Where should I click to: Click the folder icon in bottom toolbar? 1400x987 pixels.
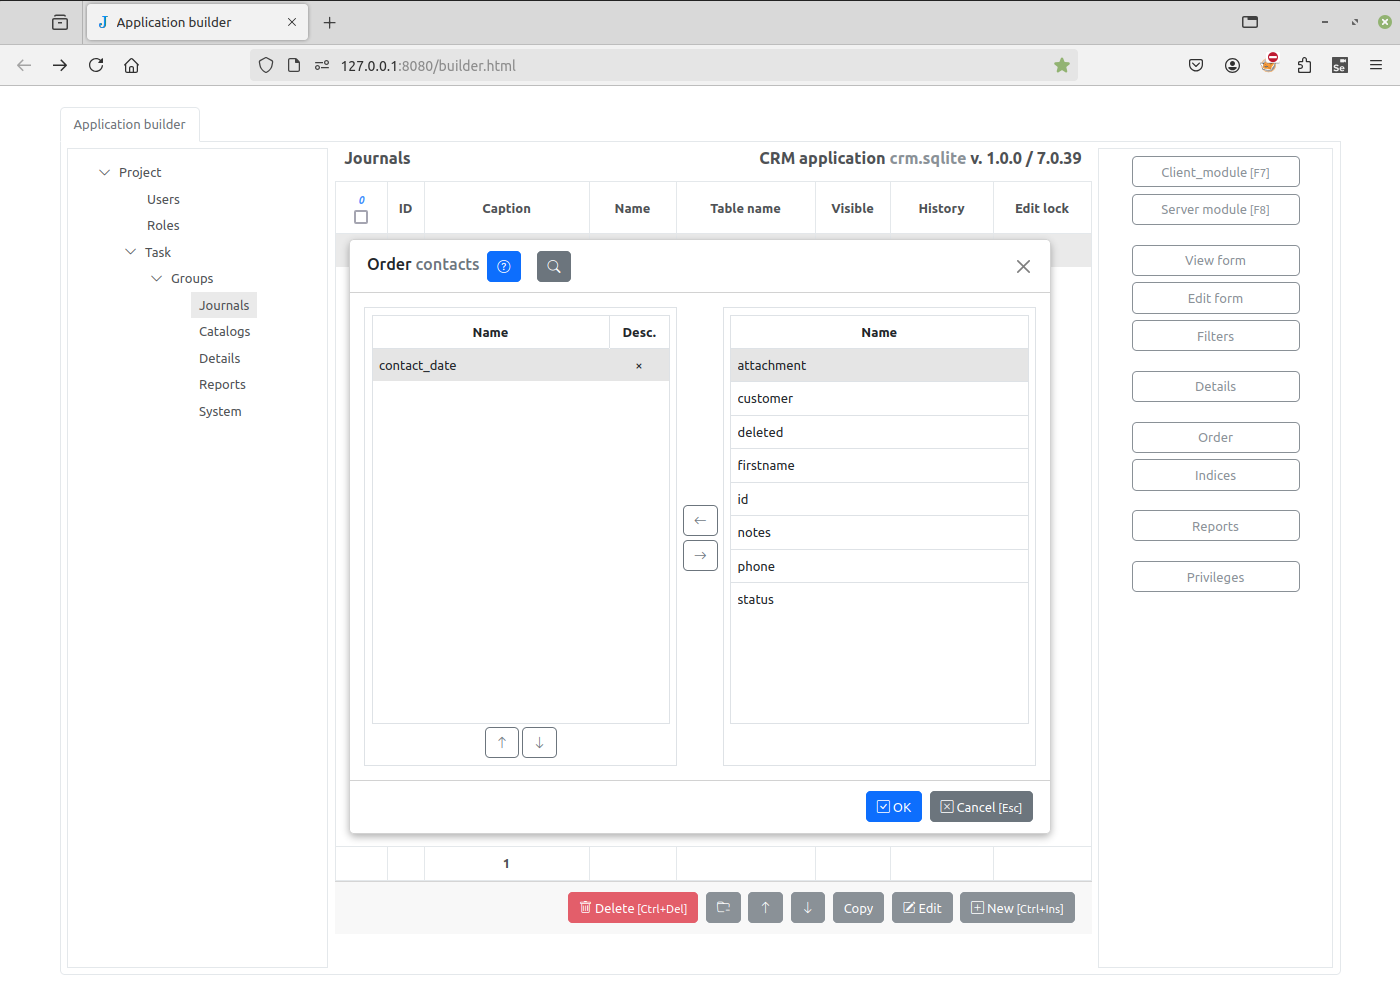pyautogui.click(x=723, y=908)
